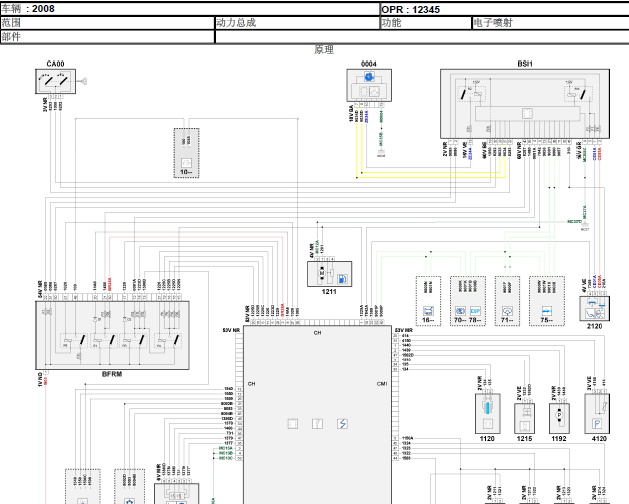Screen dimensions: 629x504
Task: Click the symbol icon in module 70--
Action: tap(460, 311)
